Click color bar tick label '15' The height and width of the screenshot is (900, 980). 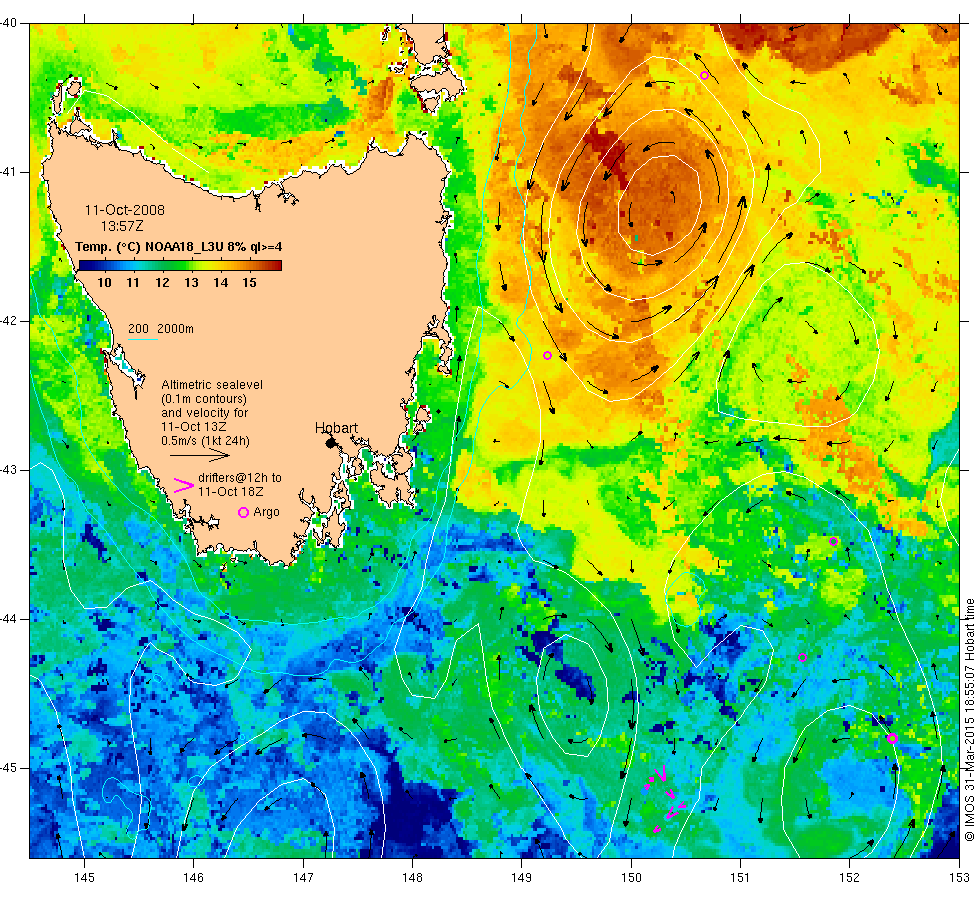pyautogui.click(x=249, y=282)
